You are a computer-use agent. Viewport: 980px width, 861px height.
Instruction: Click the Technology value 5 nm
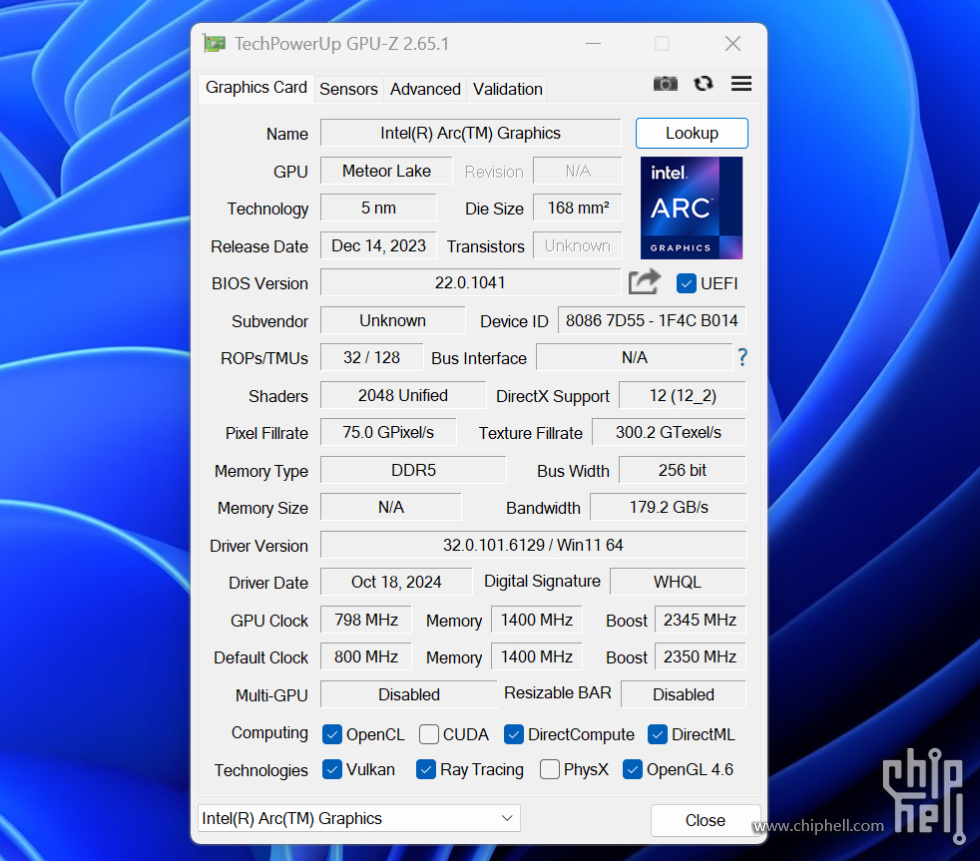[378, 208]
